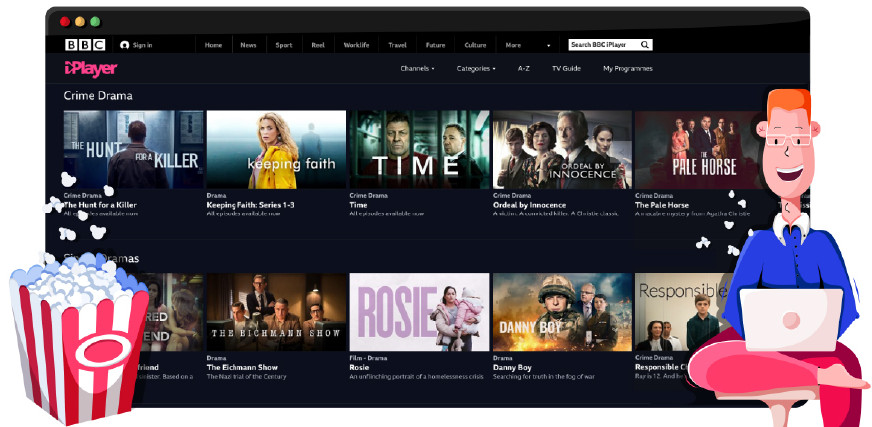Click 'The Nazi trial of the Century' description

coord(246,376)
